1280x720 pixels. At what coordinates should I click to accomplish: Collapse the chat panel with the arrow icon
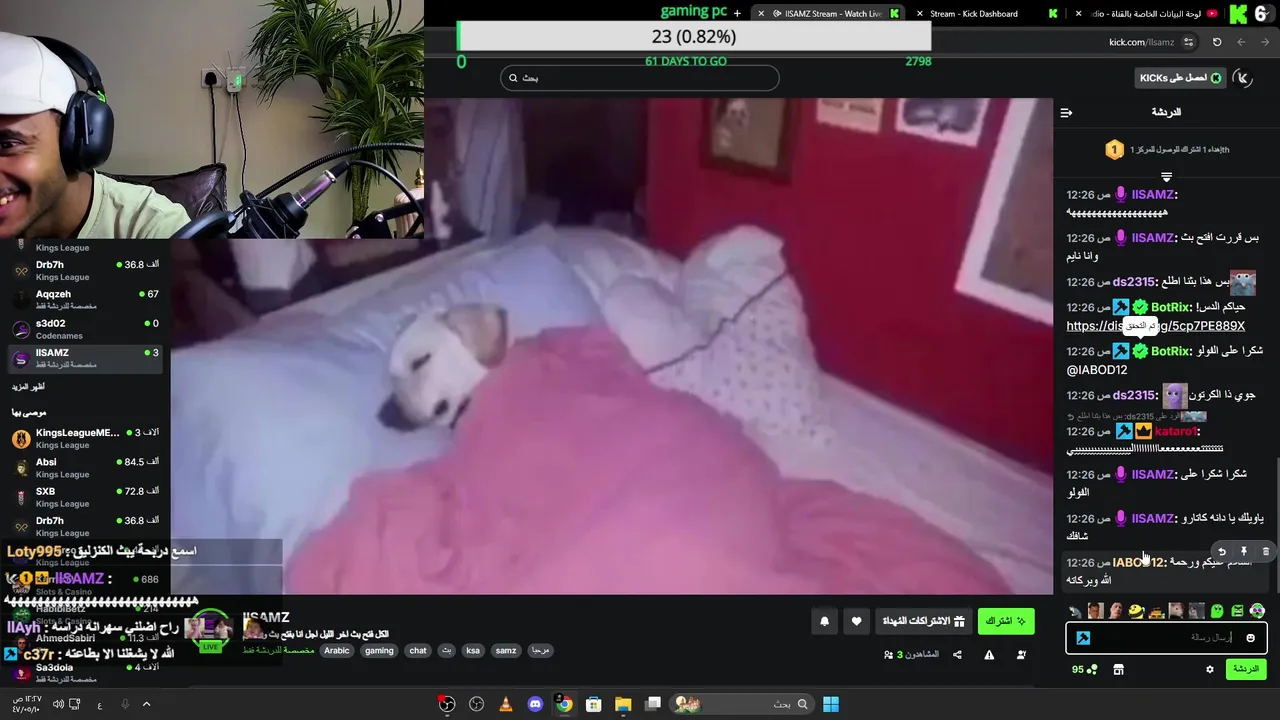pyautogui.click(x=1066, y=112)
